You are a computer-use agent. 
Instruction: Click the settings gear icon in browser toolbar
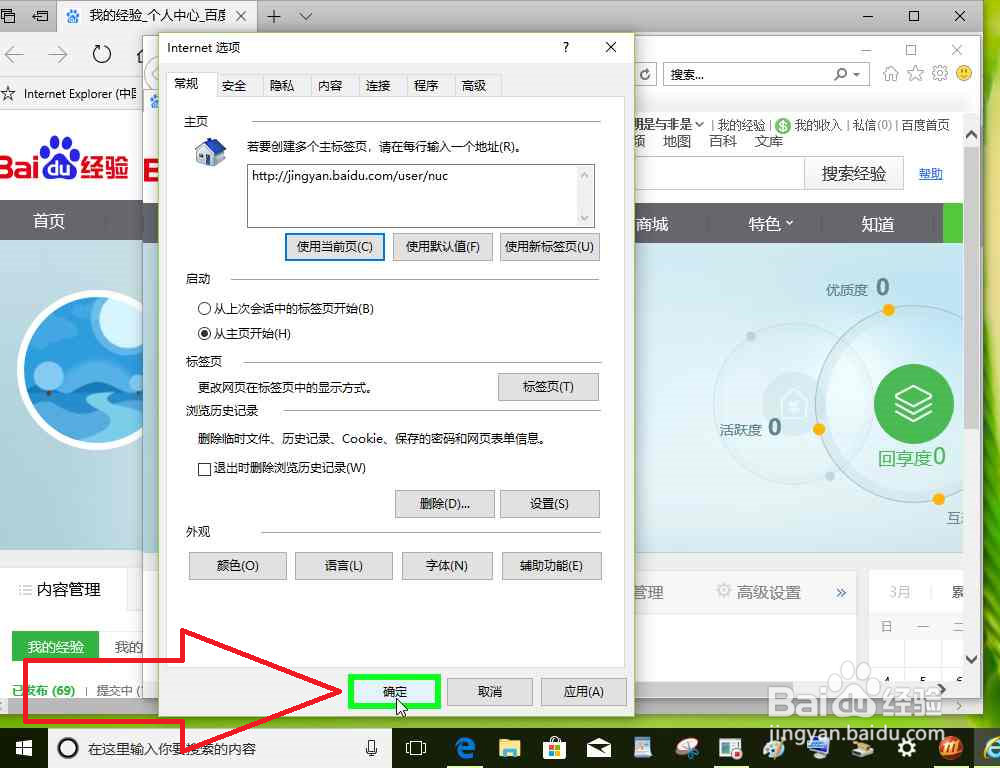click(938, 73)
